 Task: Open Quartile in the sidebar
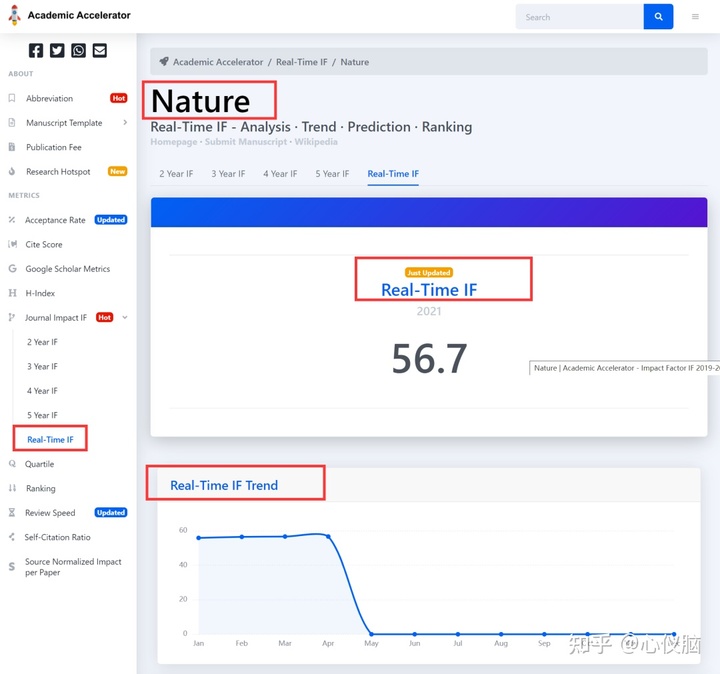coord(39,464)
